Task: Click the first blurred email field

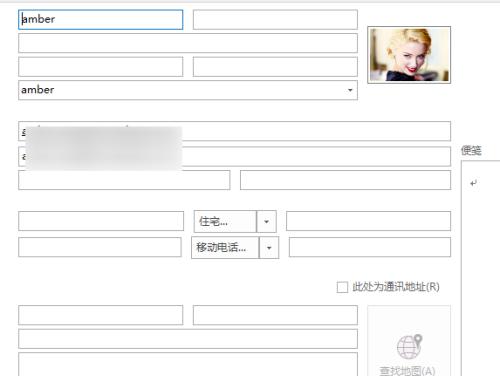Action: [234, 131]
